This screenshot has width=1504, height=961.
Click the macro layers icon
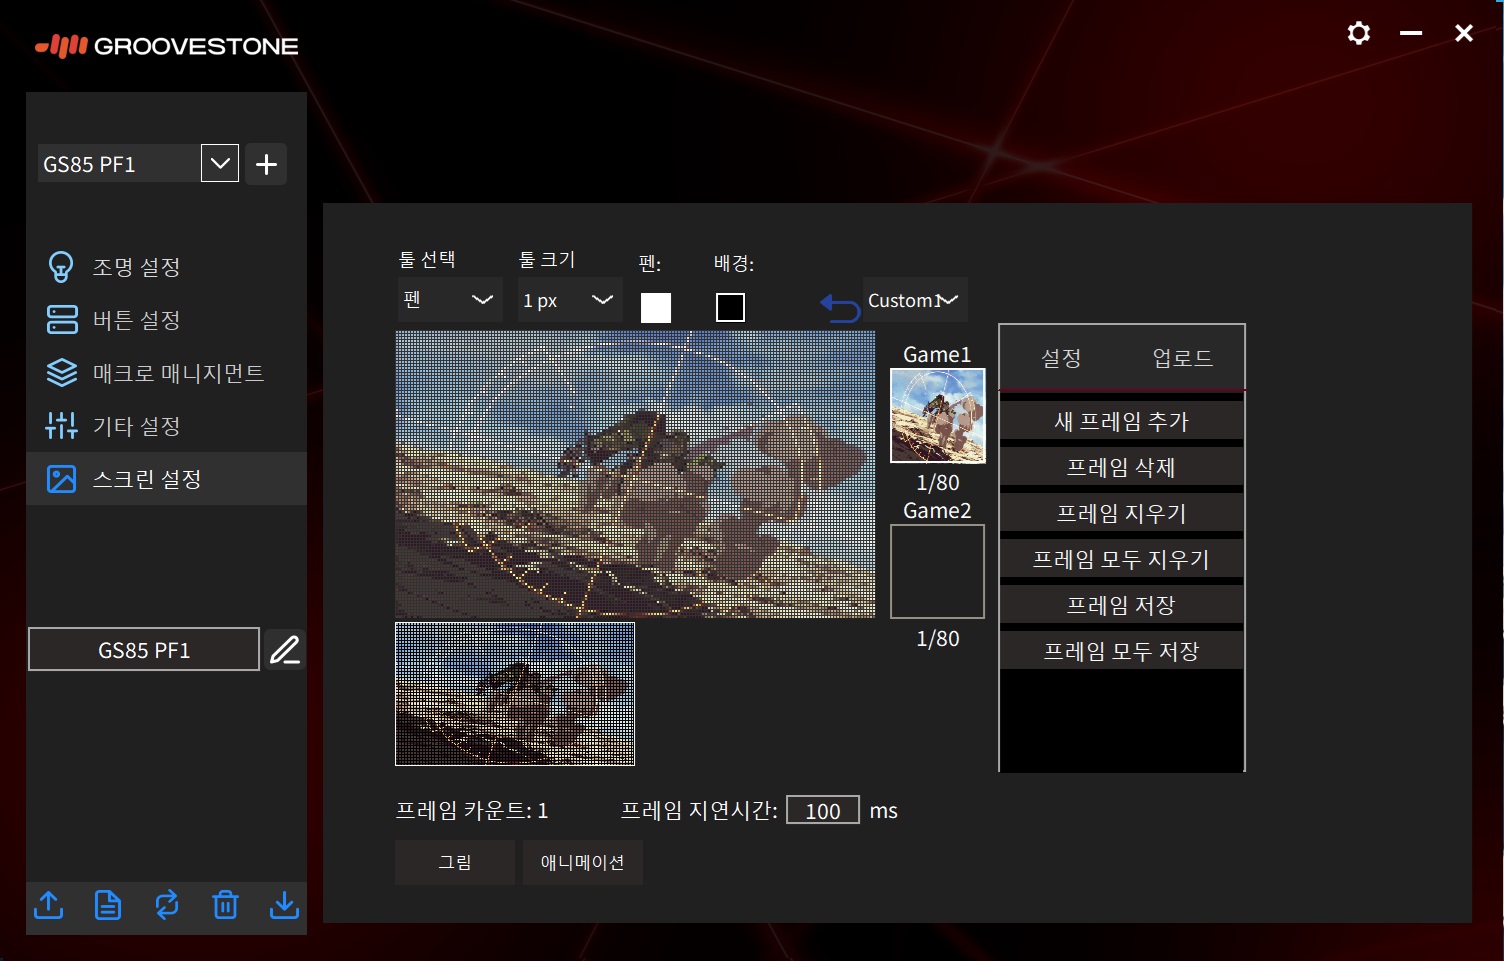(62, 373)
